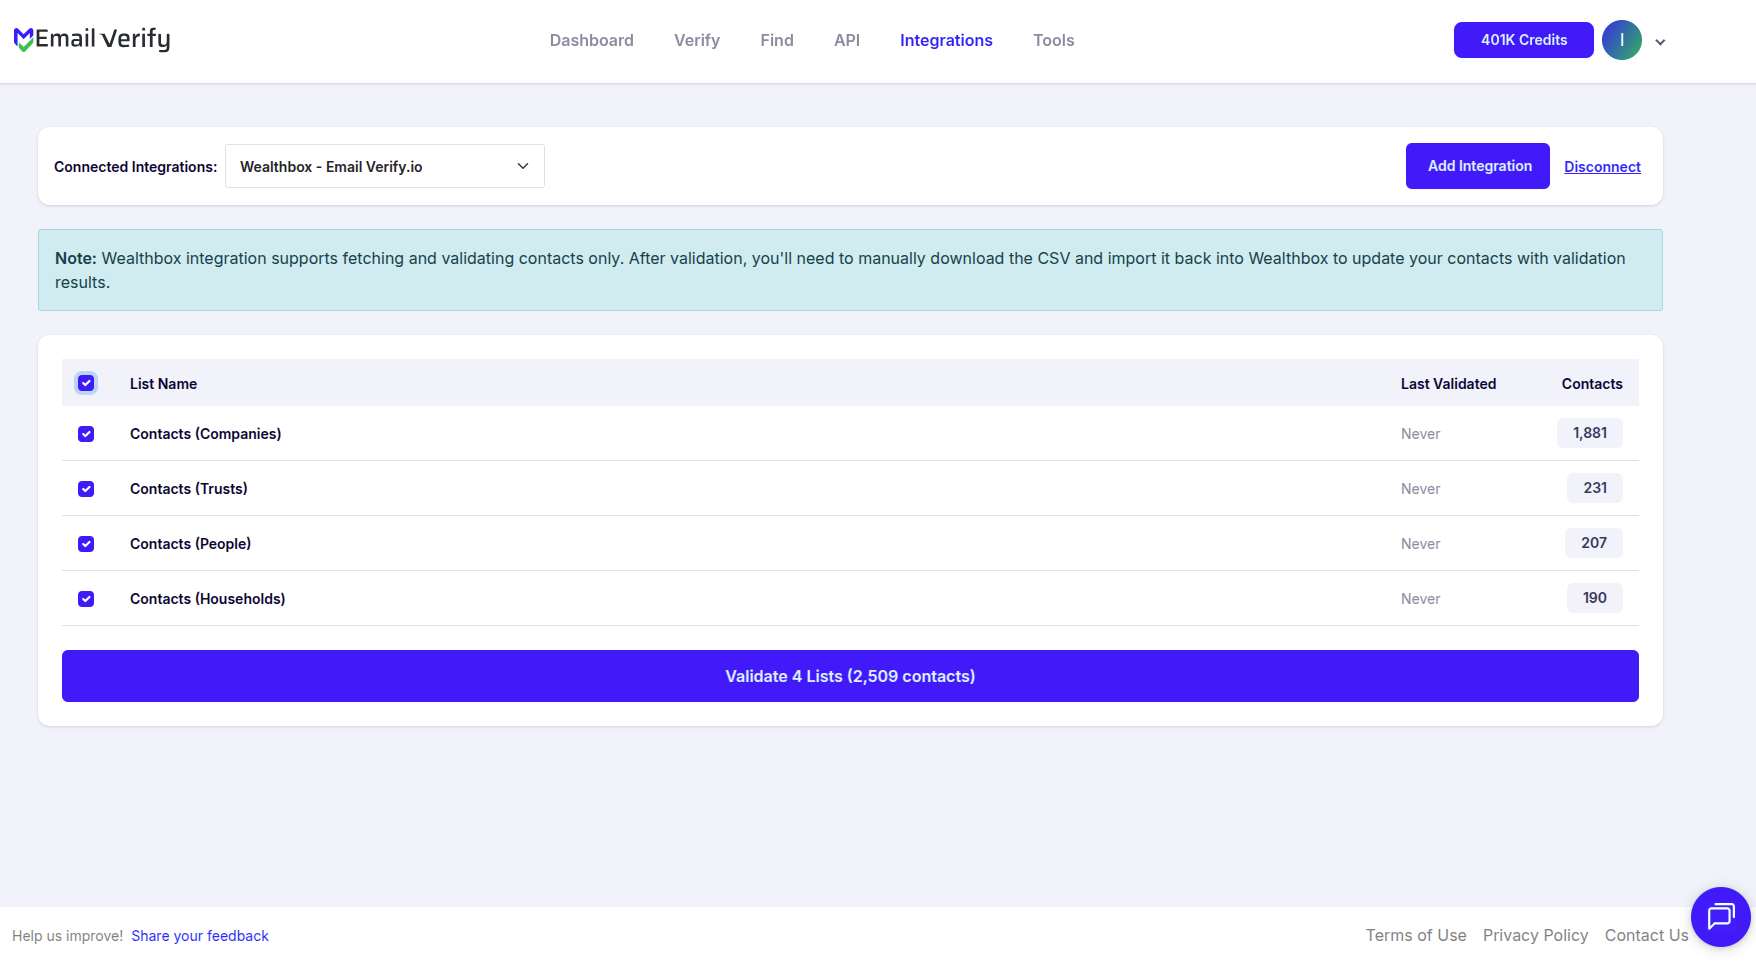Viewport: 1756px width, 962px height.
Task: Open the Terms of Use link
Action: tap(1416, 935)
